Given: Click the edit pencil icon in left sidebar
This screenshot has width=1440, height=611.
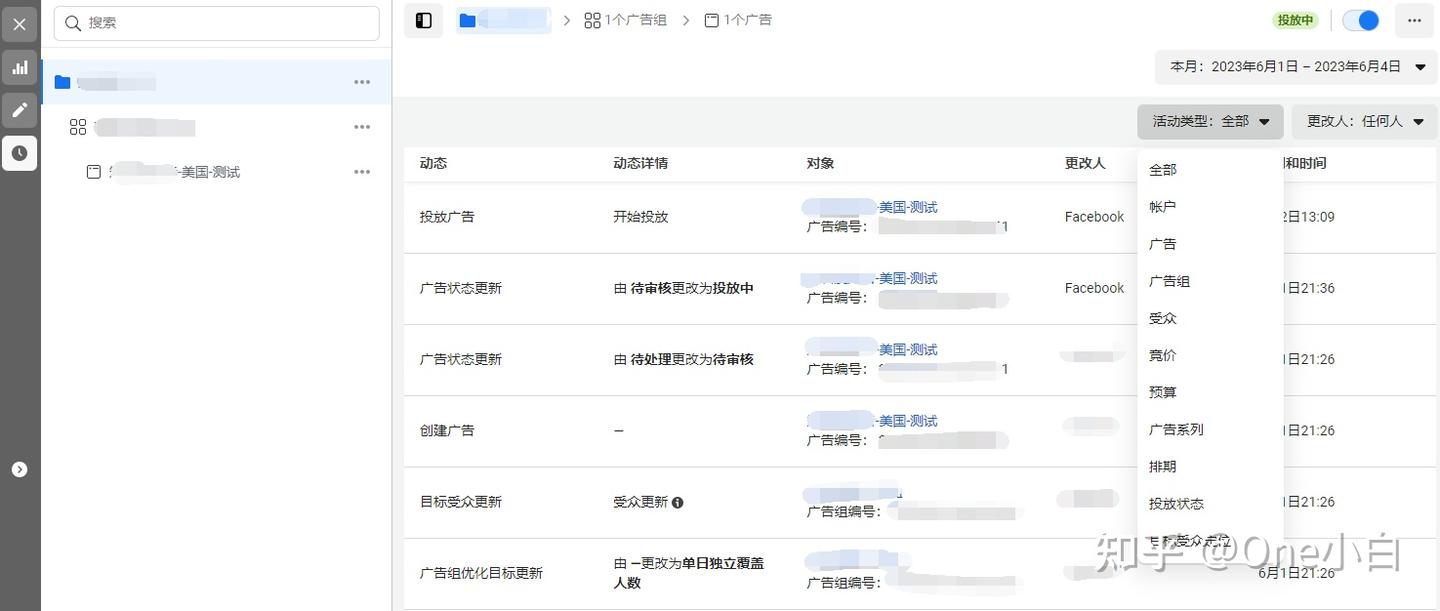Looking at the screenshot, I should coord(20,110).
